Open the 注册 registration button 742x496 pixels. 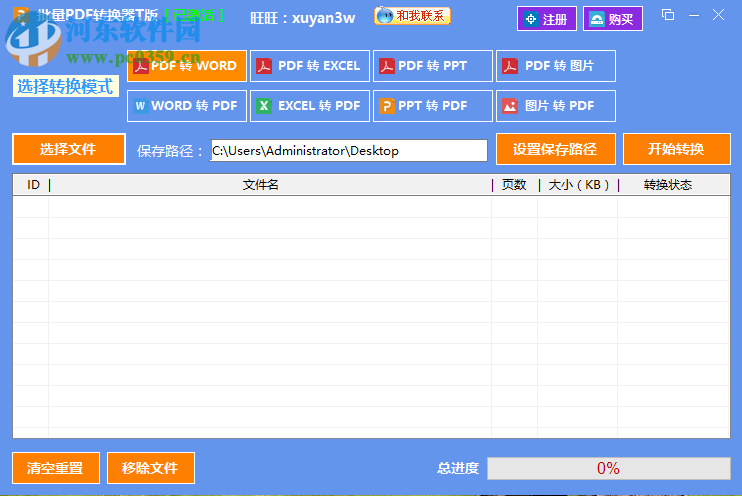pyautogui.click(x=547, y=19)
